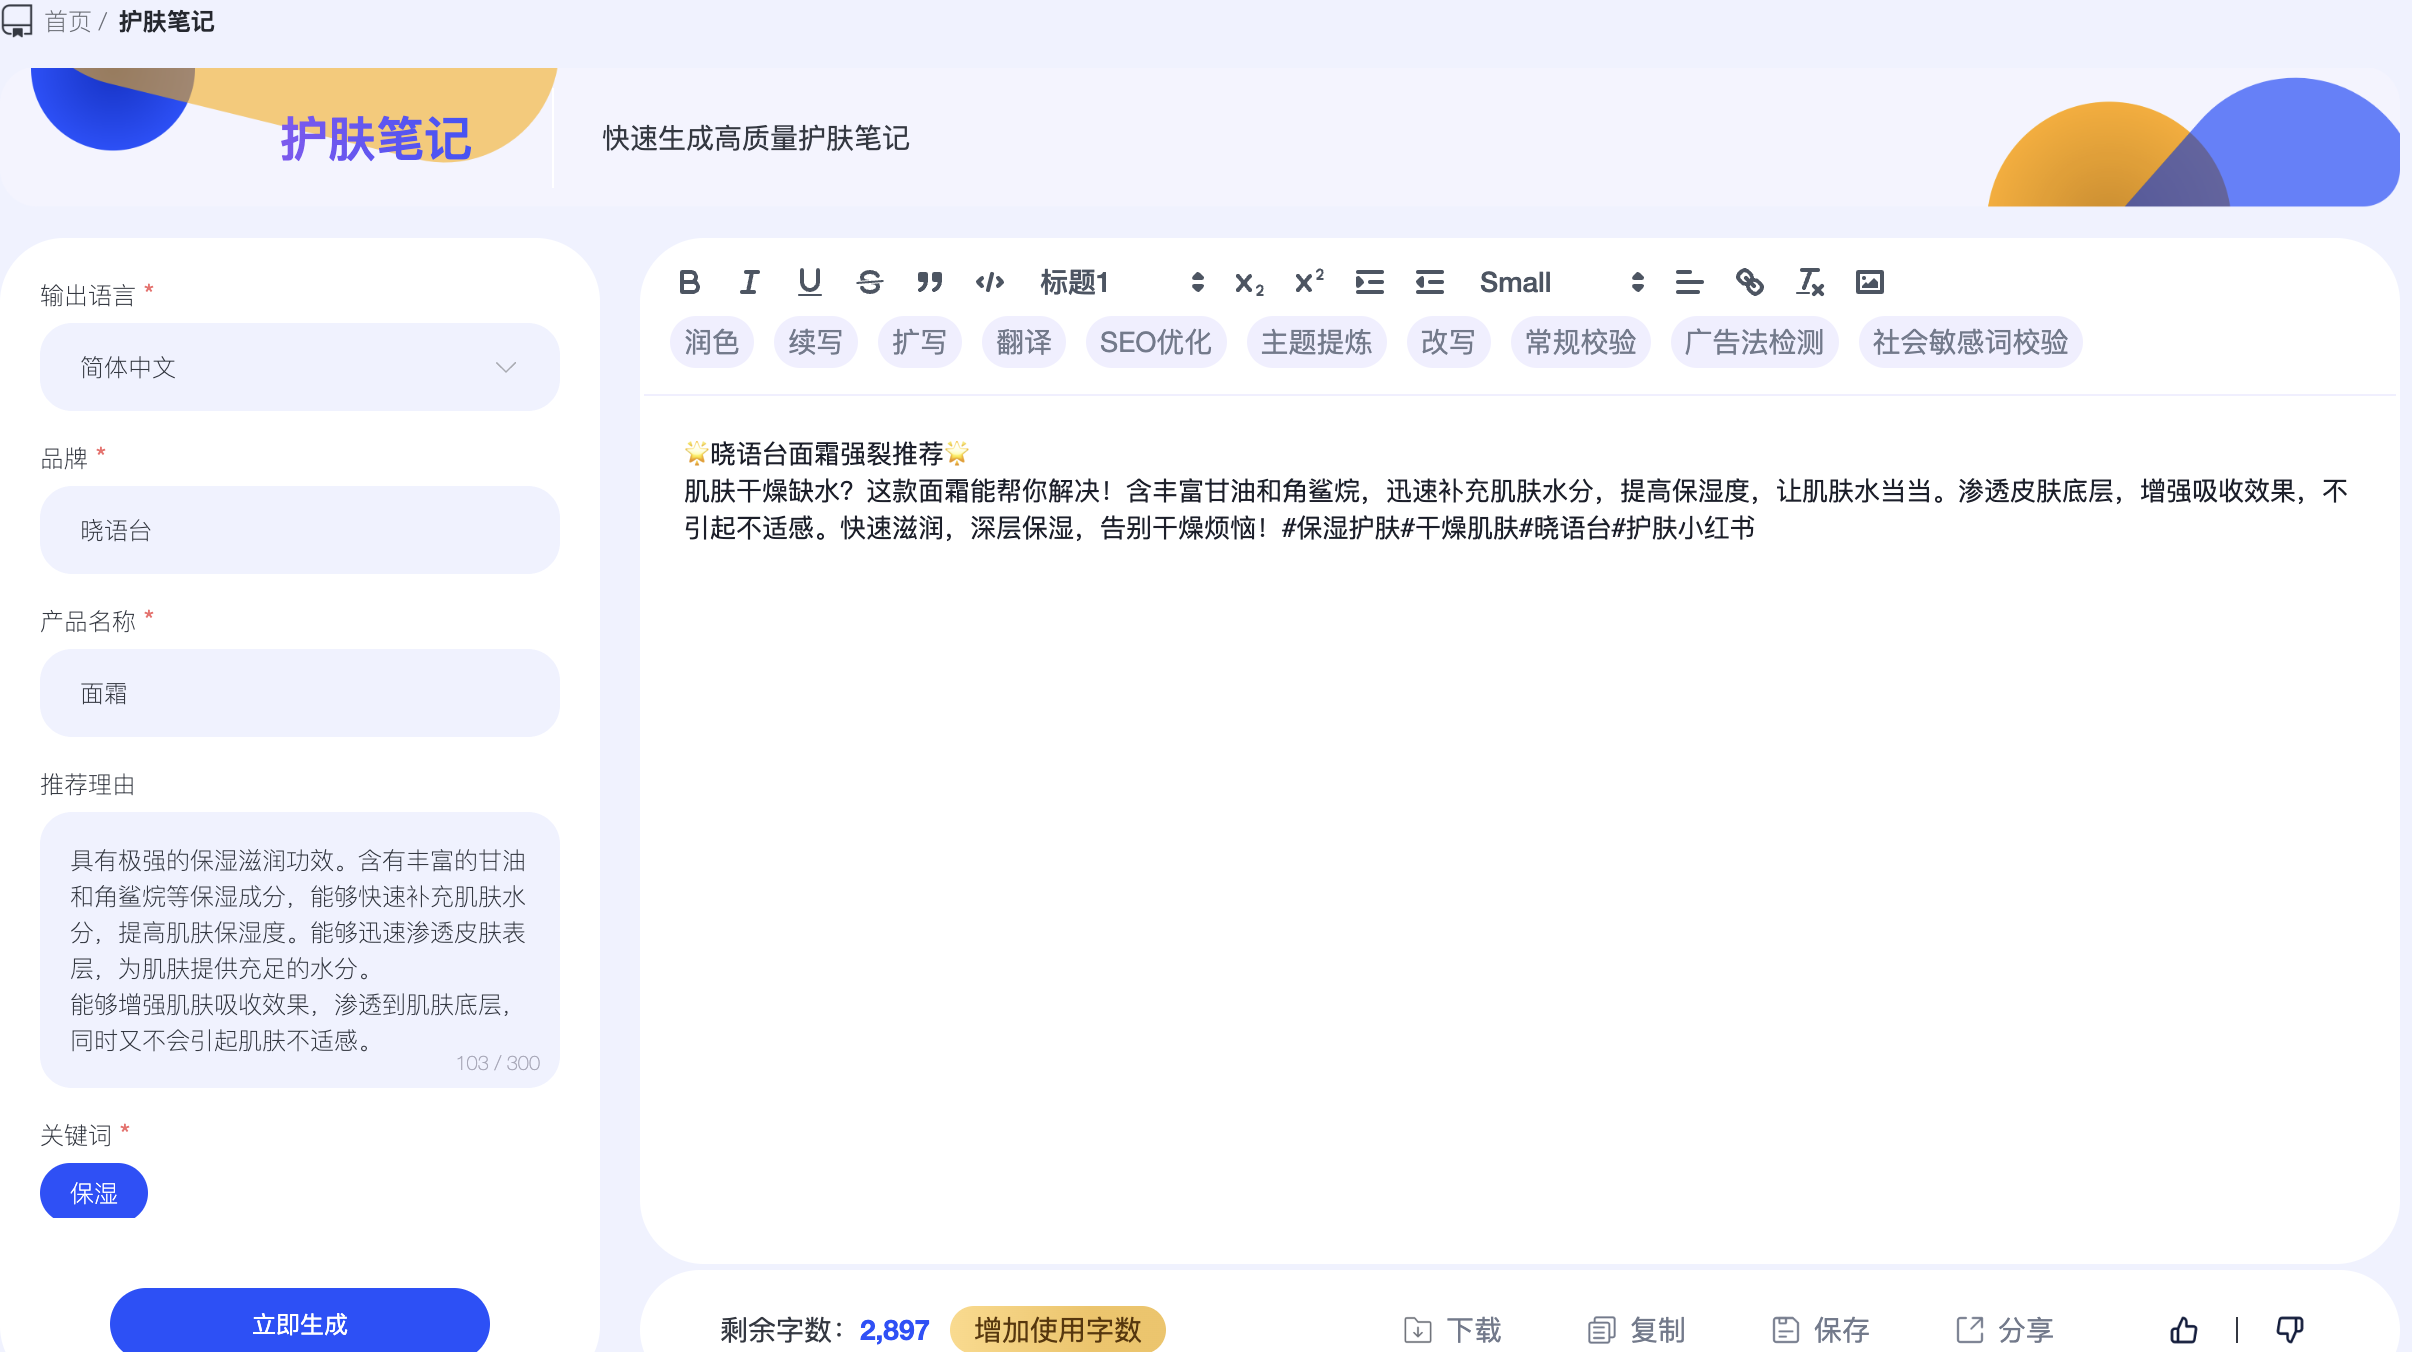Insert a code block
The image size is (2412, 1352).
point(989,282)
